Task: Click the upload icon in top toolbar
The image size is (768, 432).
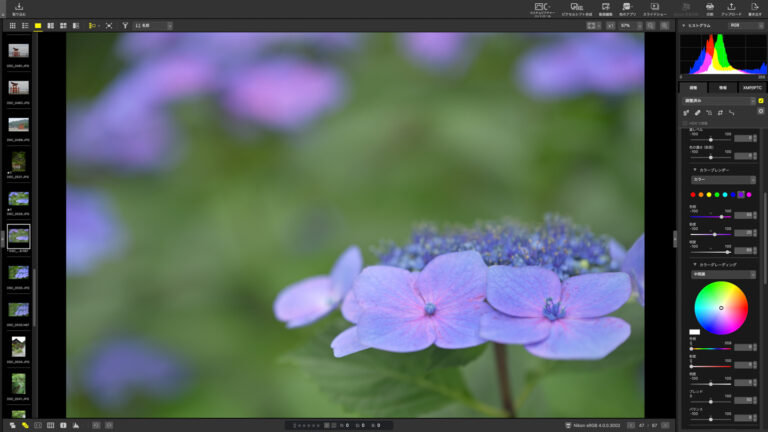Action: coord(730,8)
